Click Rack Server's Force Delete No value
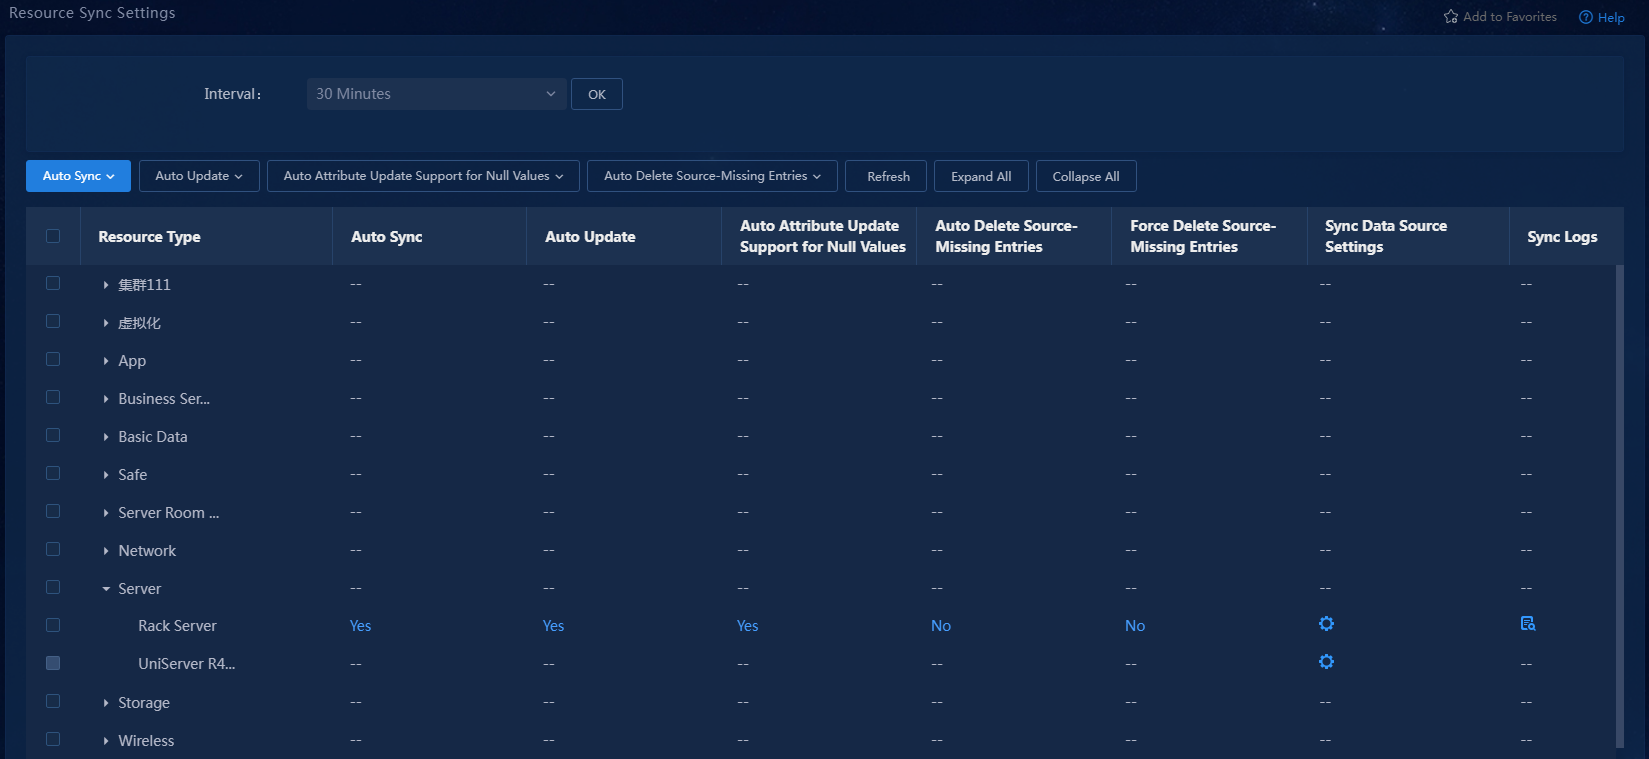This screenshot has width=1649, height=759. click(1135, 626)
